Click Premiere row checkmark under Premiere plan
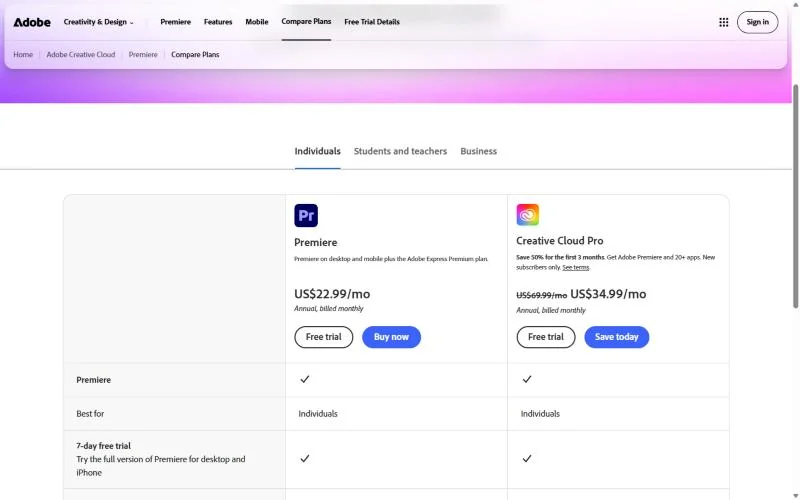The image size is (800, 500). [x=305, y=379]
